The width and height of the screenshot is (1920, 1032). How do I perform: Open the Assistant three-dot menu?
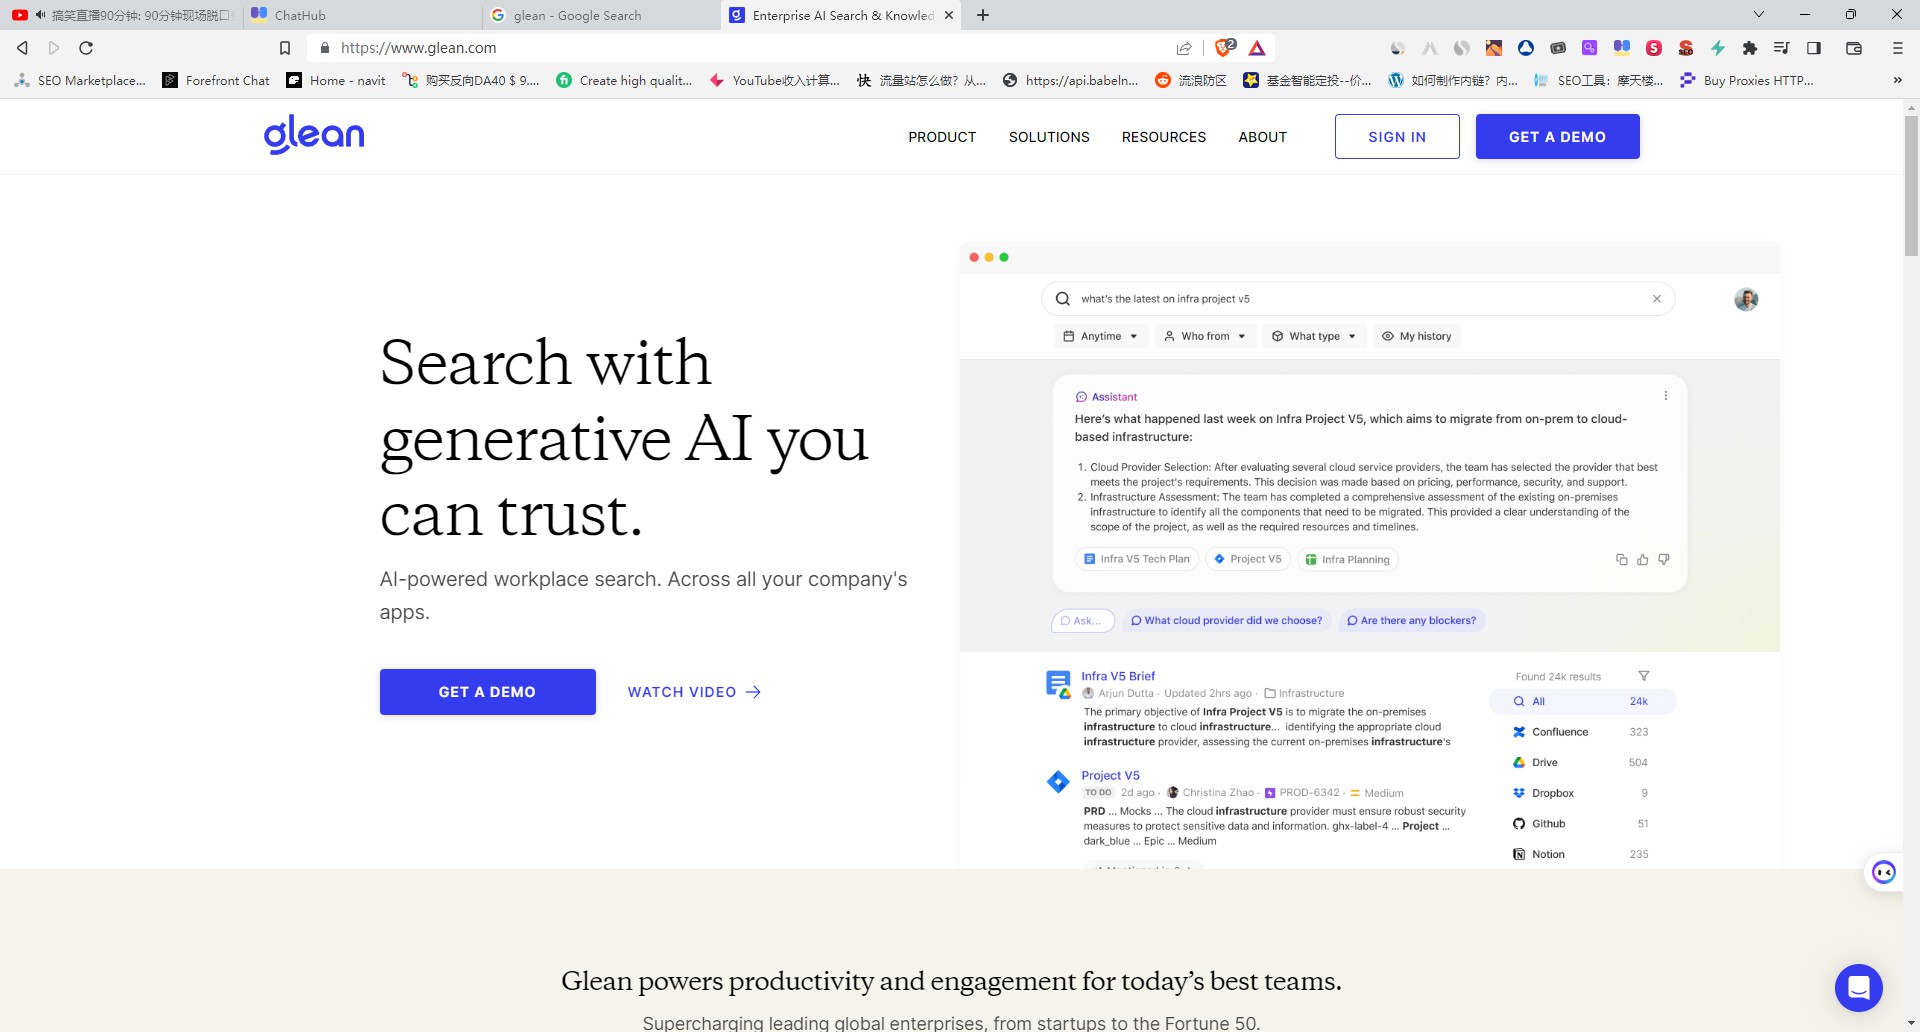[1665, 396]
